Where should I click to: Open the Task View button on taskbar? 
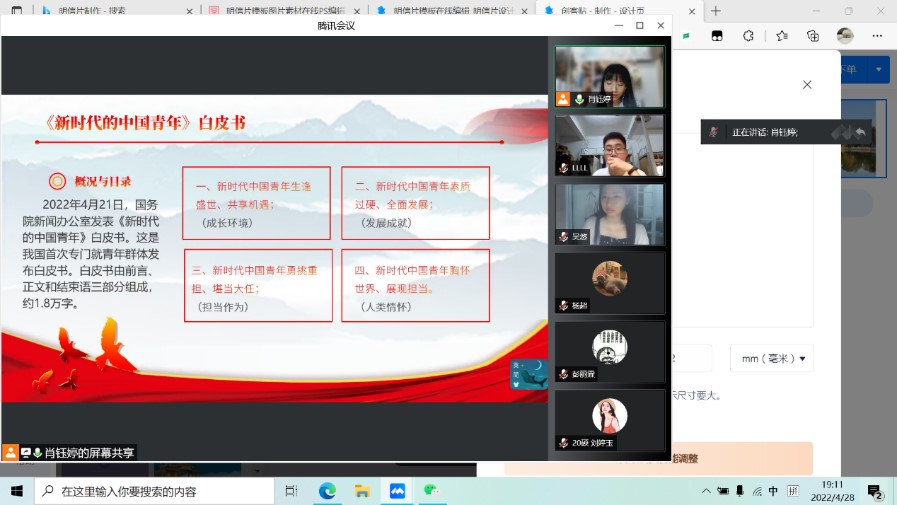(291, 491)
